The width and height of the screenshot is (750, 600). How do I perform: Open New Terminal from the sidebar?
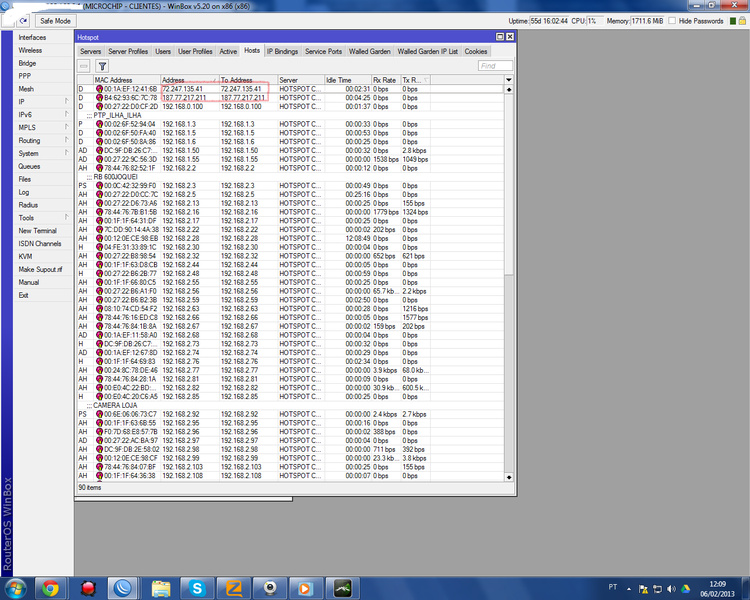[x=37, y=231]
